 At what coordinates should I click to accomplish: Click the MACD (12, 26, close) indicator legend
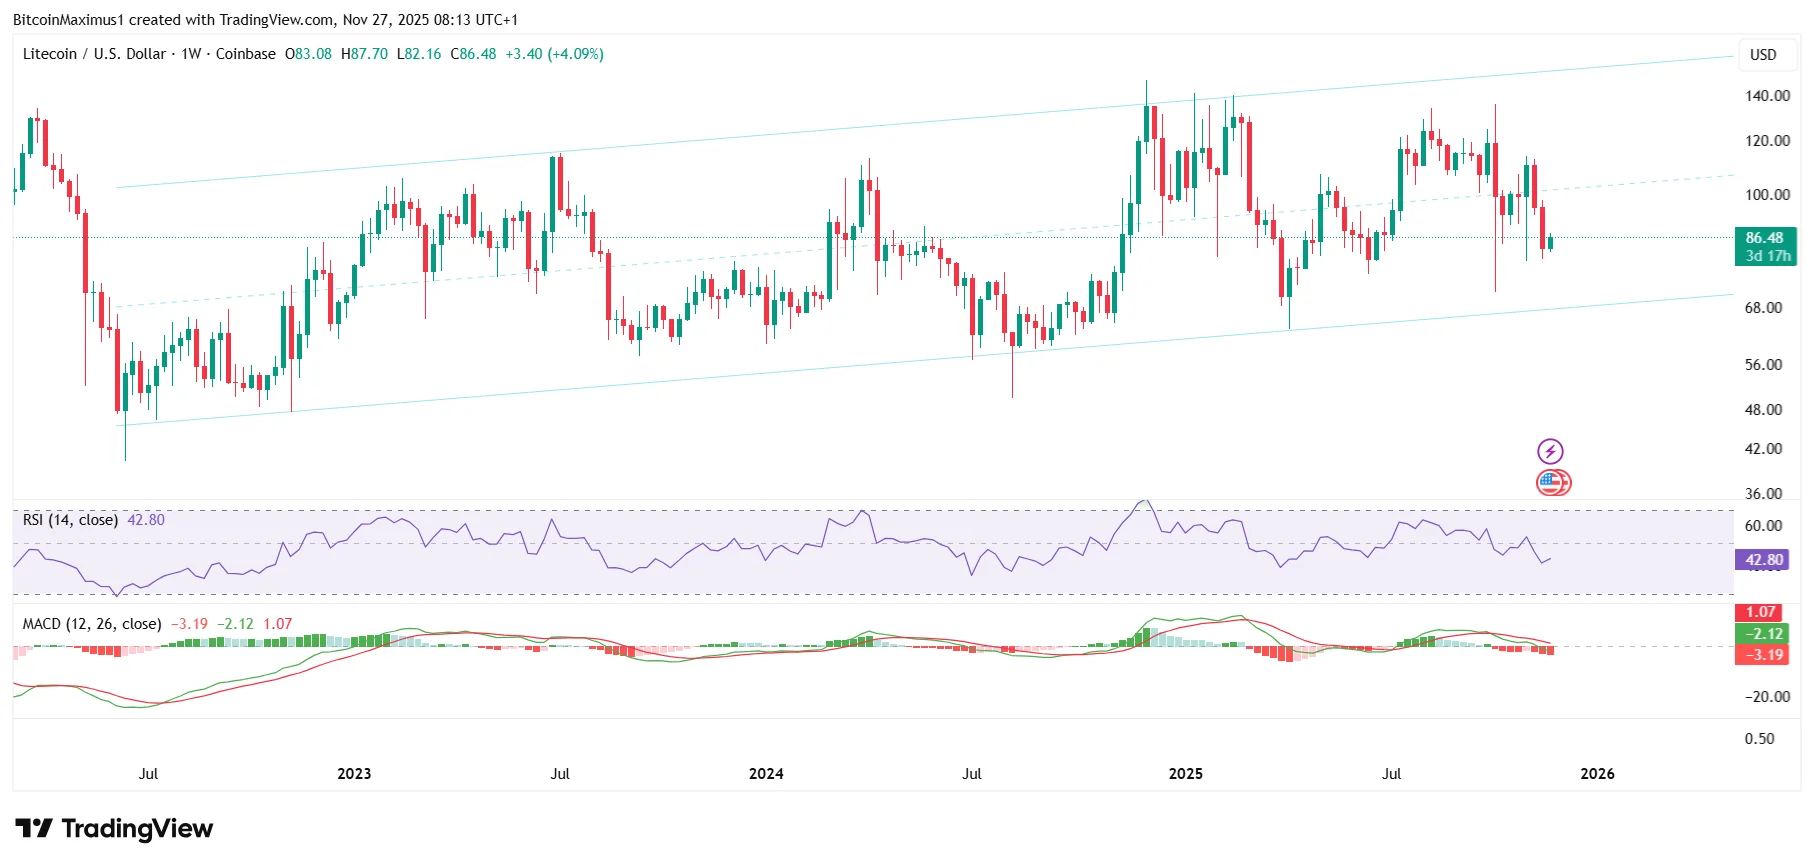coord(92,624)
